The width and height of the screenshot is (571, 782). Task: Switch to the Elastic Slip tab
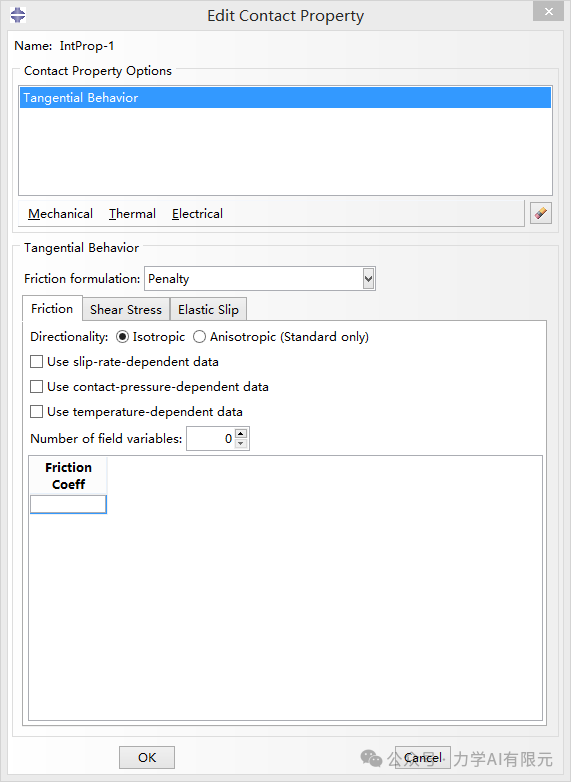(x=208, y=309)
